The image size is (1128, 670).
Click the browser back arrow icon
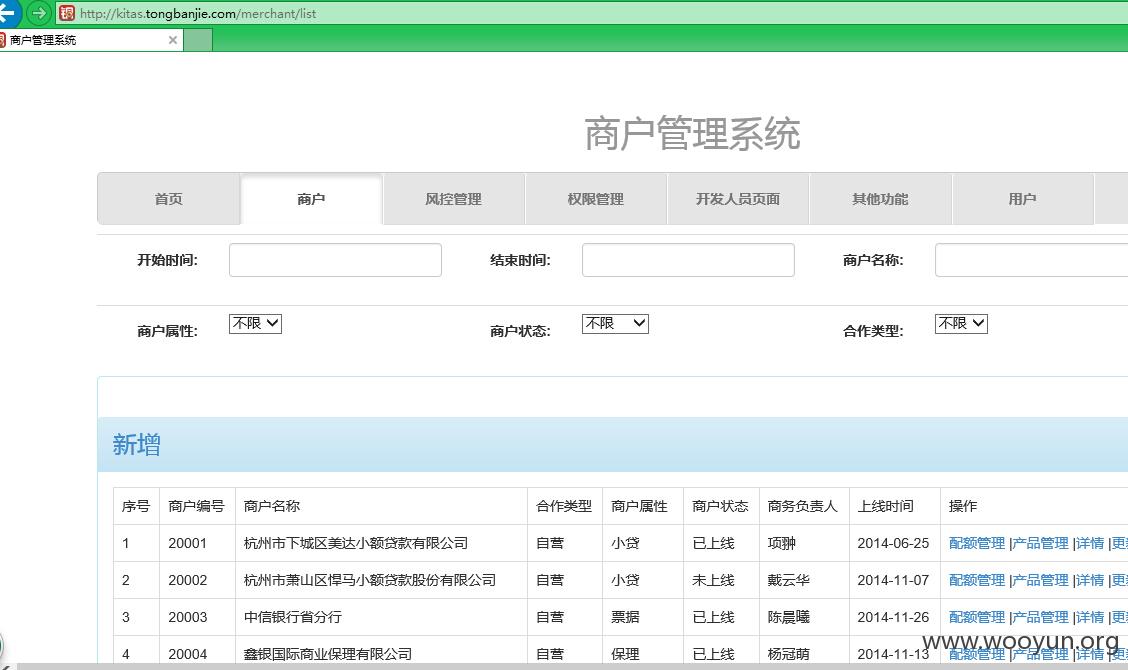7,12
